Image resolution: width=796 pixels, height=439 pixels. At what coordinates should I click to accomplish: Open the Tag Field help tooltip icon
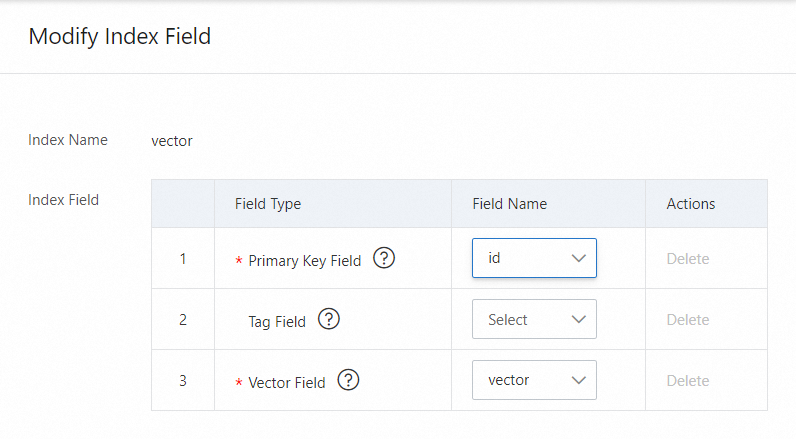point(329,319)
